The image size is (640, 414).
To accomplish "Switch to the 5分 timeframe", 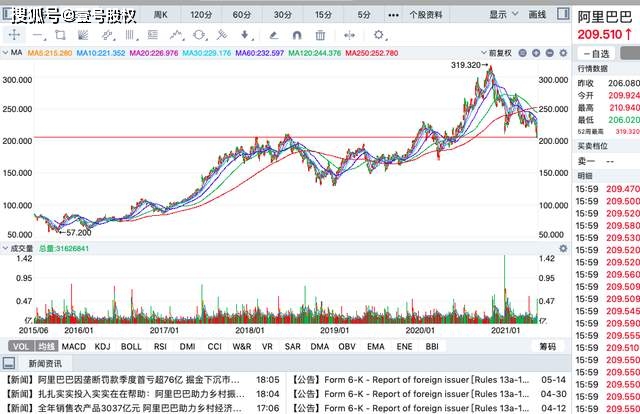I will click(364, 15).
